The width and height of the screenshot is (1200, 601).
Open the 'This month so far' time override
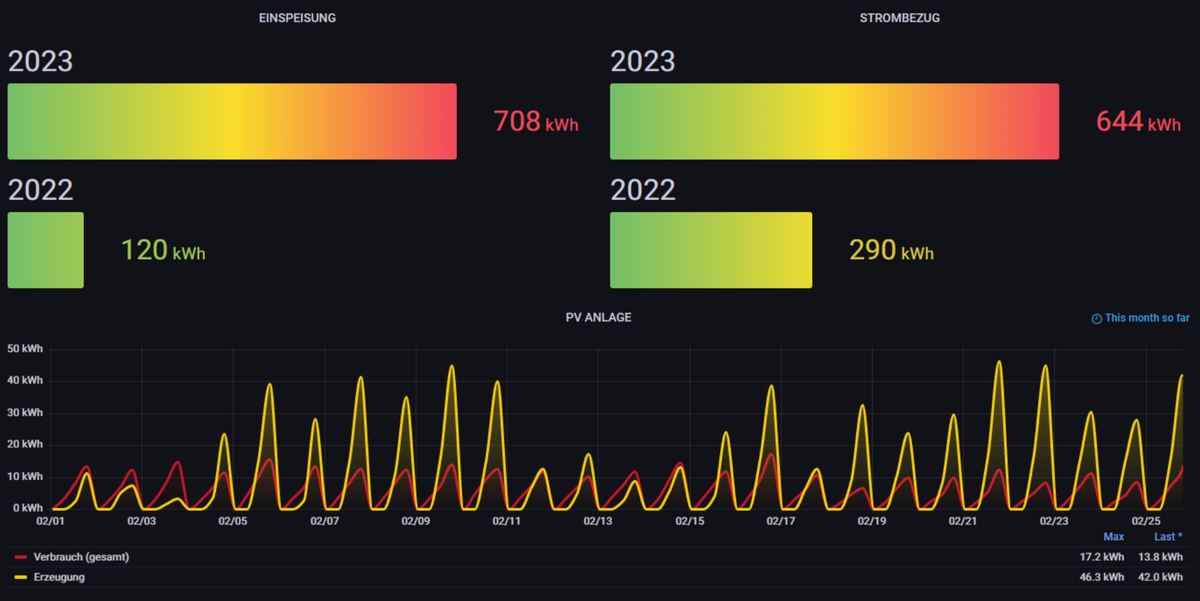pos(1141,318)
